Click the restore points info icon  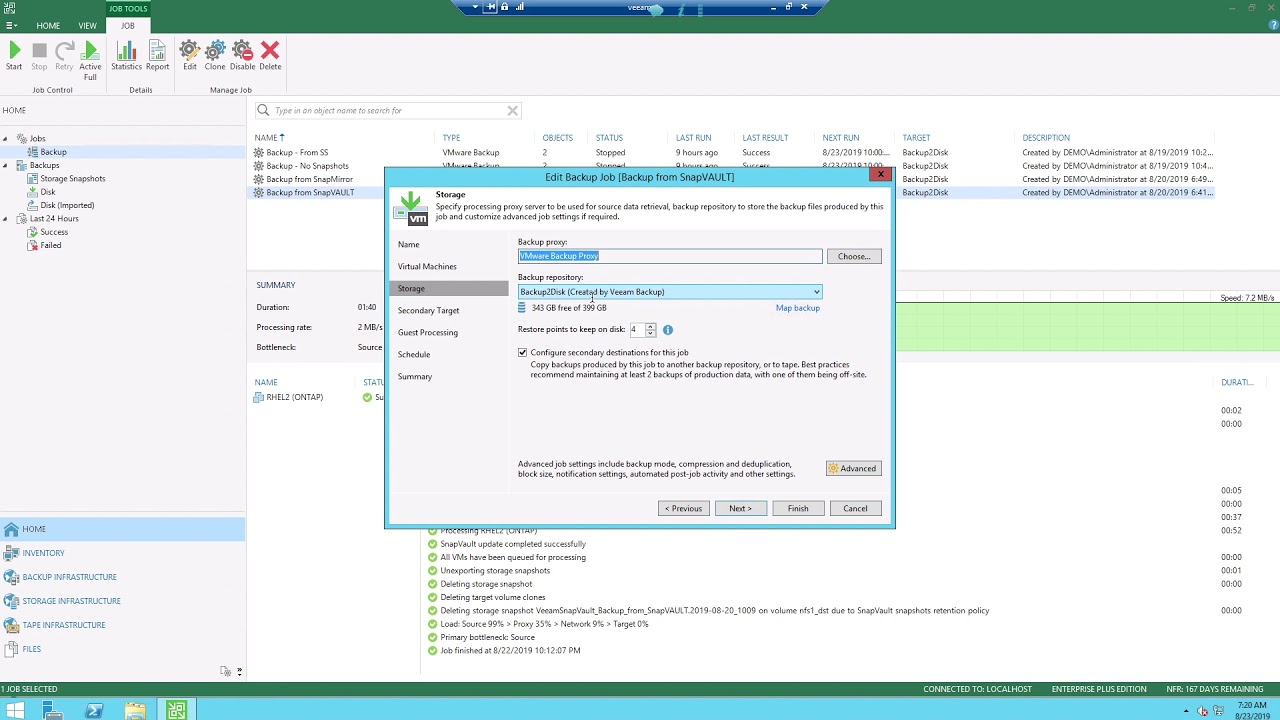tap(668, 330)
